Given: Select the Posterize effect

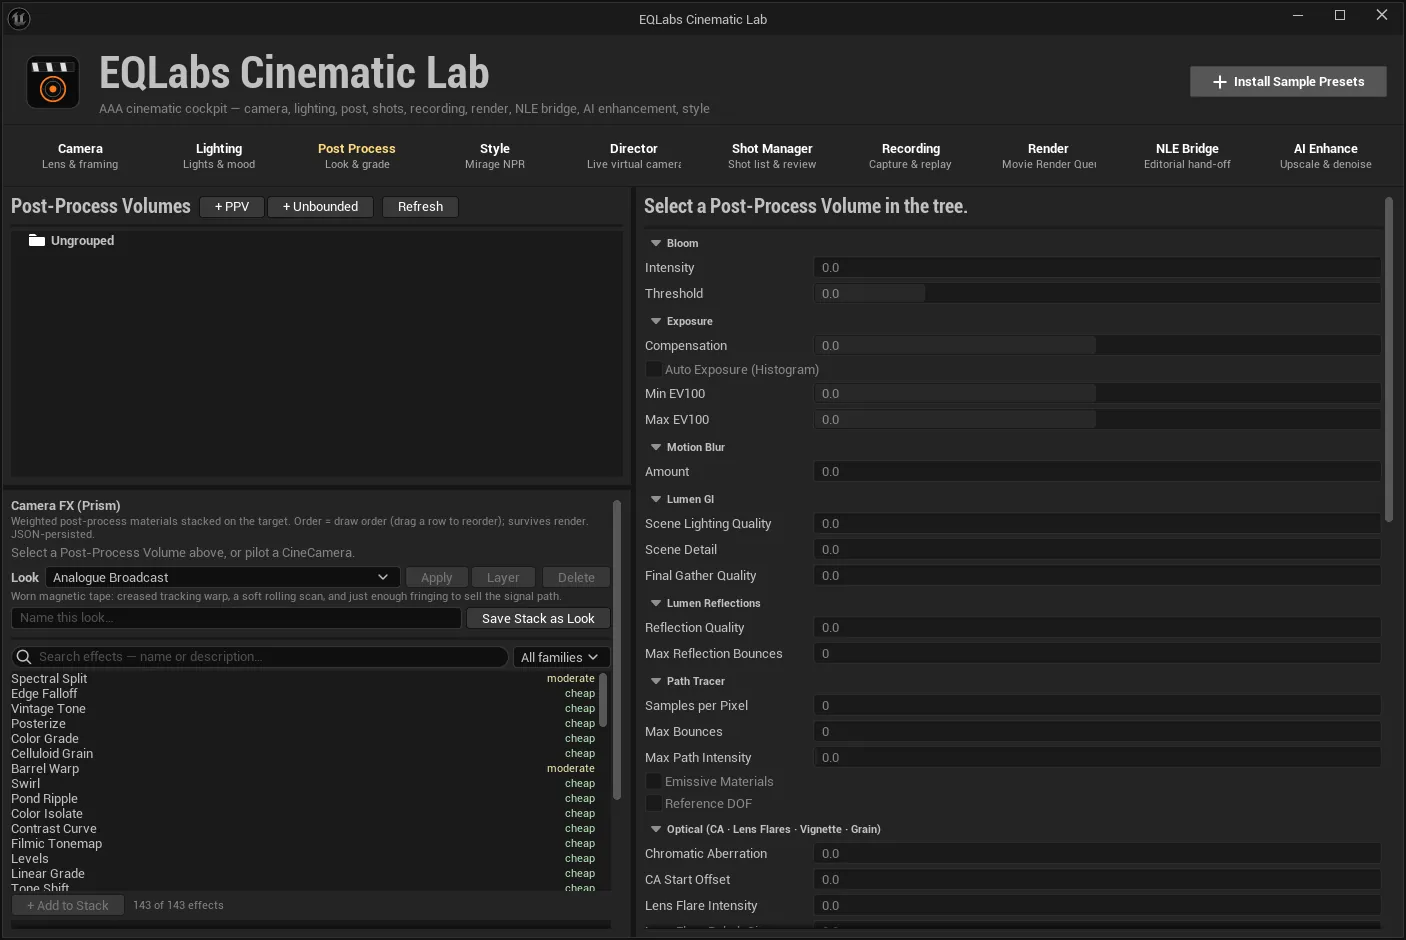Looking at the screenshot, I should [304, 723].
